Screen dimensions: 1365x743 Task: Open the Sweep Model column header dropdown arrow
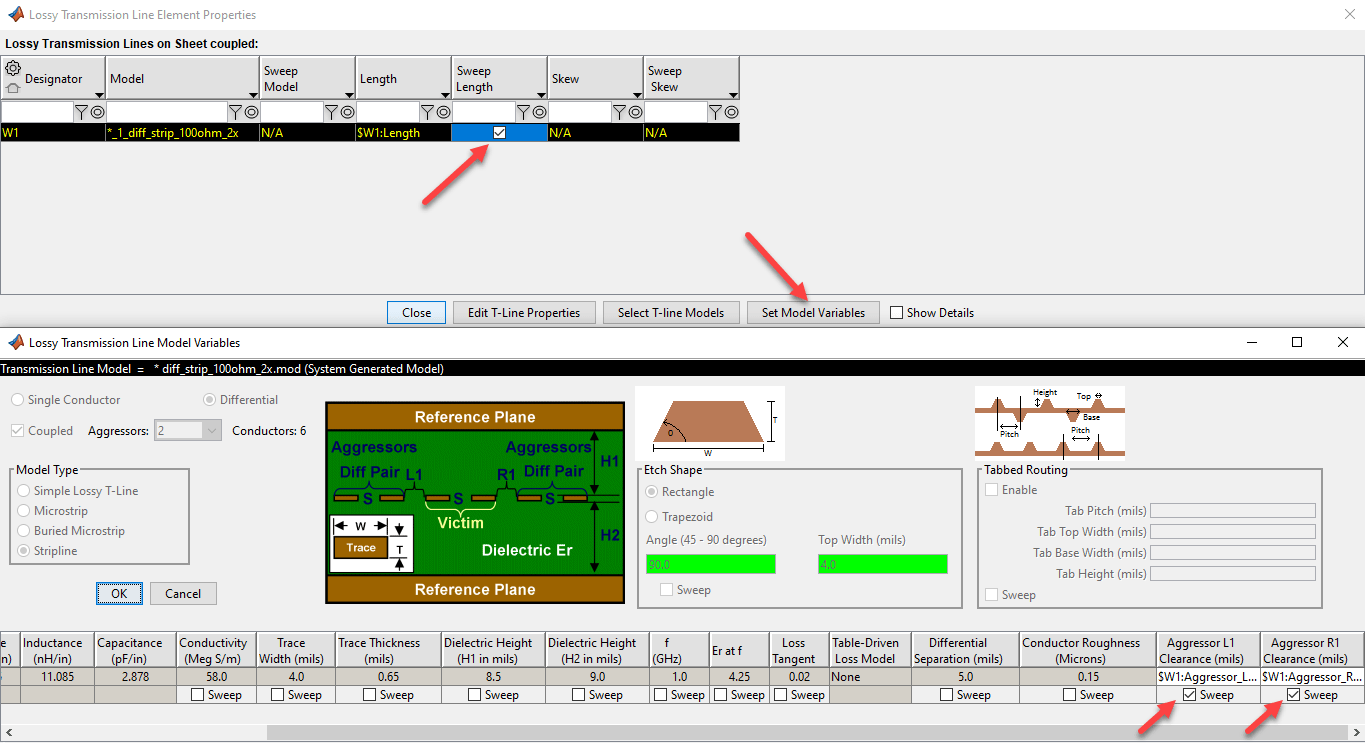[x=348, y=94]
